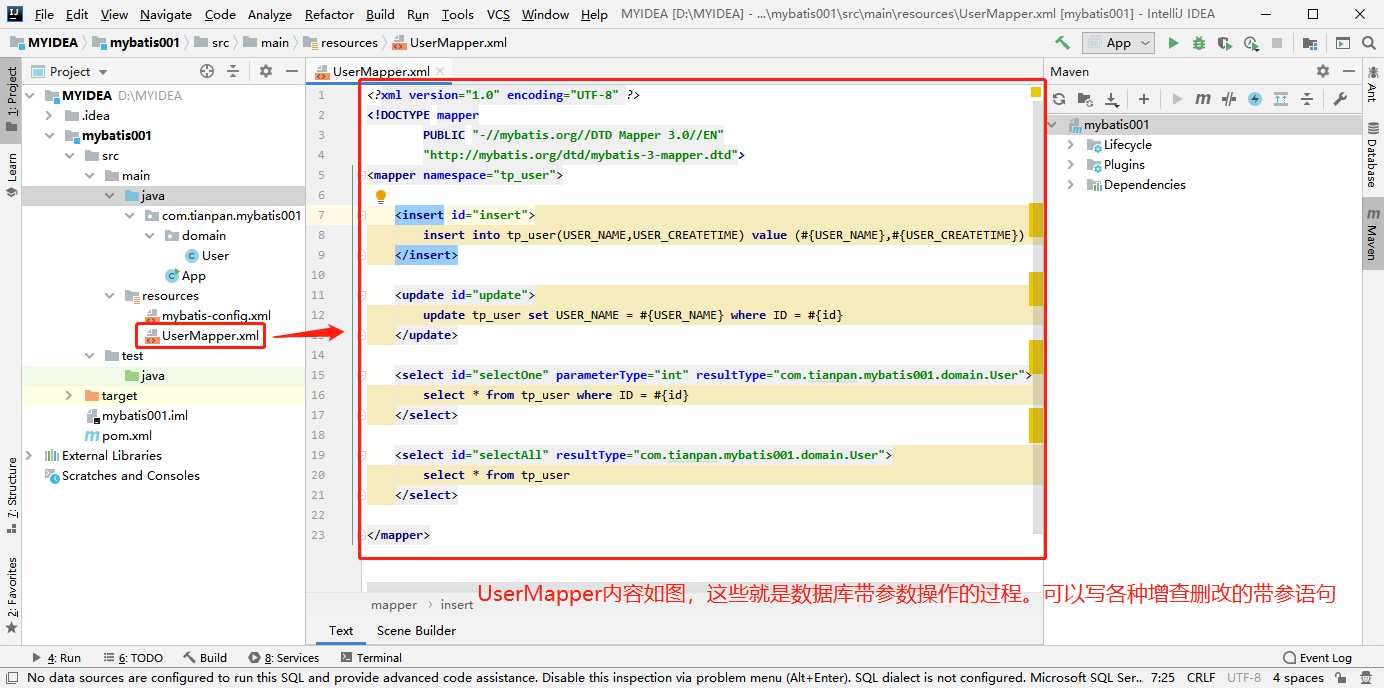The width and height of the screenshot is (1384, 688).
Task: Reimport all Maven projects icon
Action: 1059,99
